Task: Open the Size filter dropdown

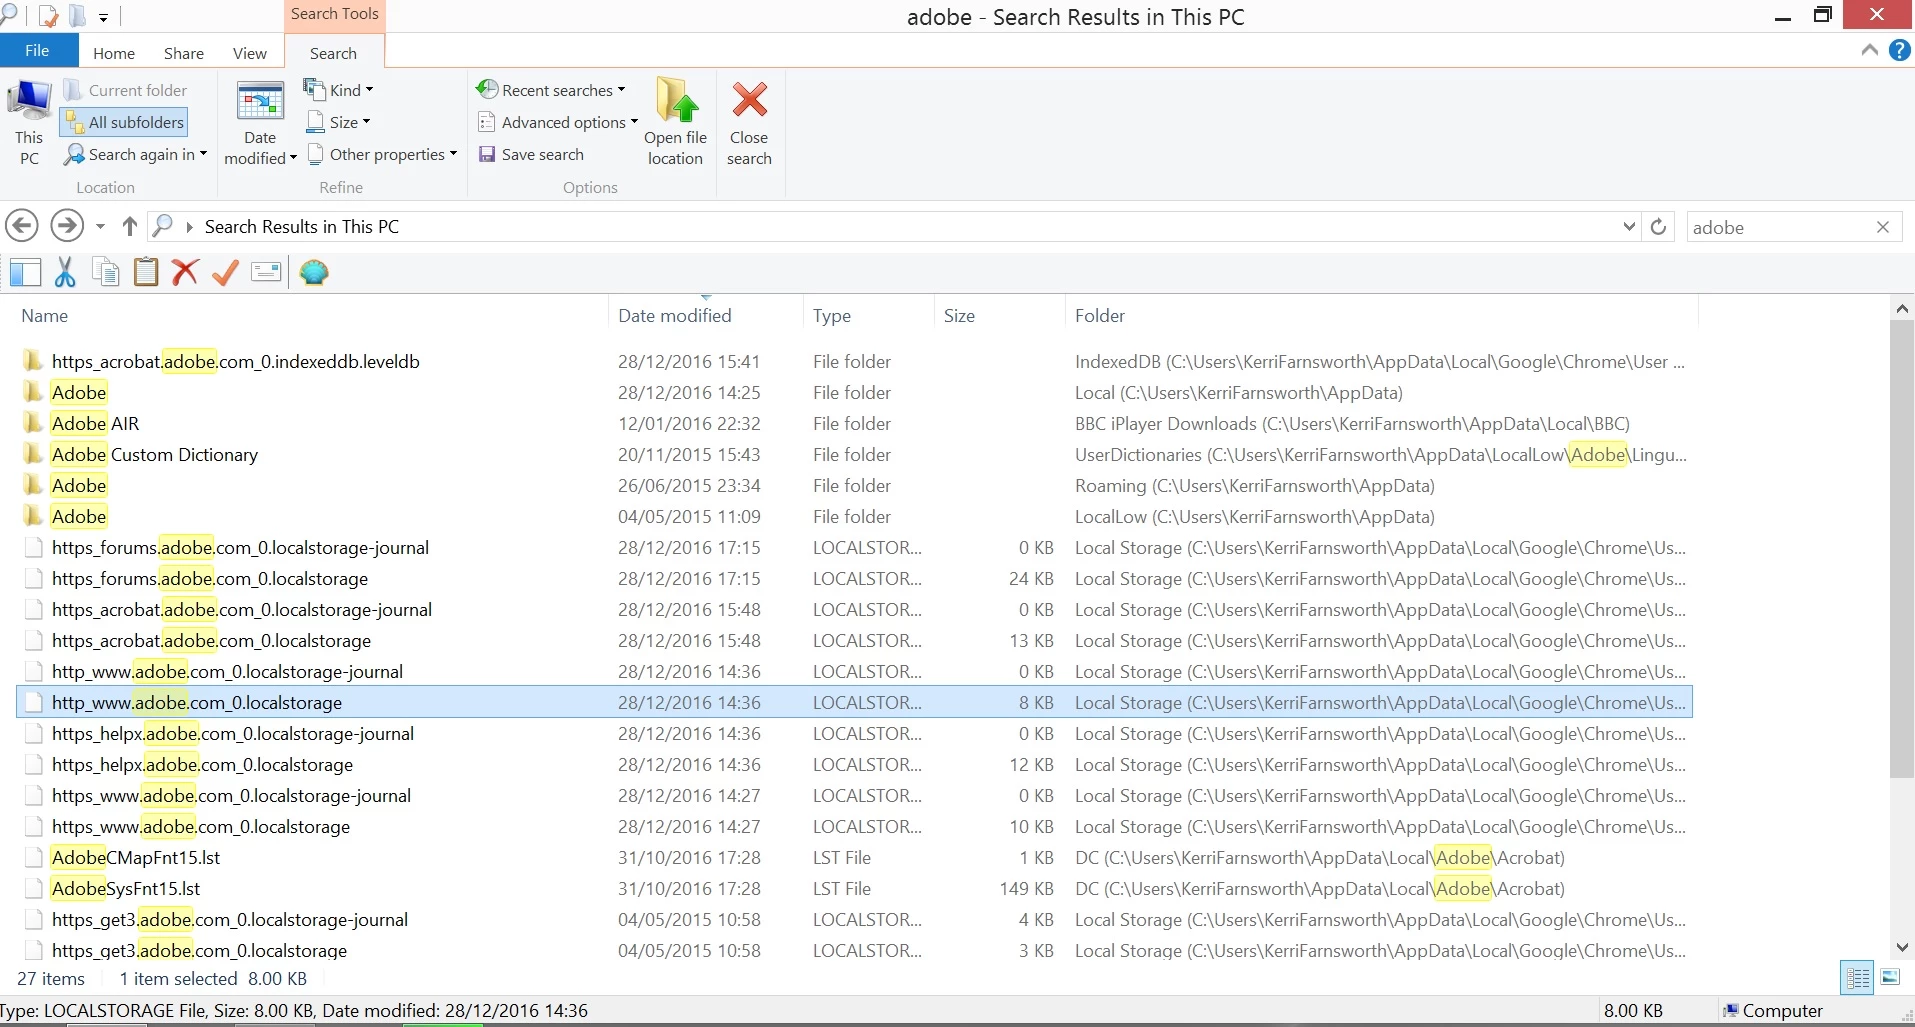Action: coord(338,122)
